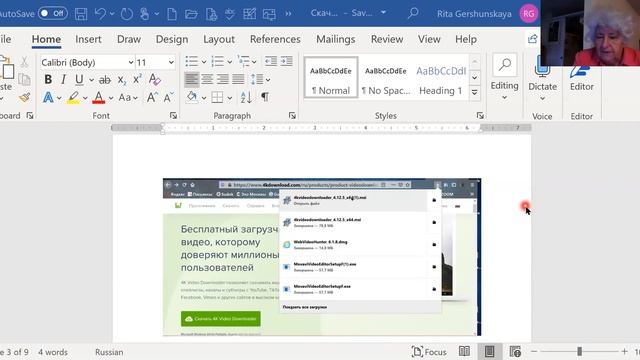The height and width of the screenshot is (360, 640).
Task: Expand the font color dropdown arrow
Action: (111, 98)
